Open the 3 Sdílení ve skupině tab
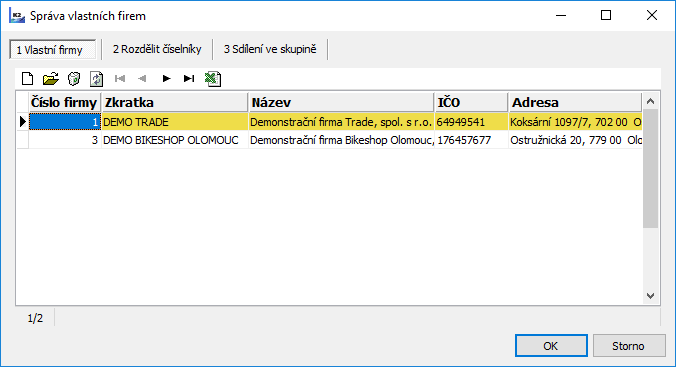This screenshot has width=676, height=367. pos(270,49)
